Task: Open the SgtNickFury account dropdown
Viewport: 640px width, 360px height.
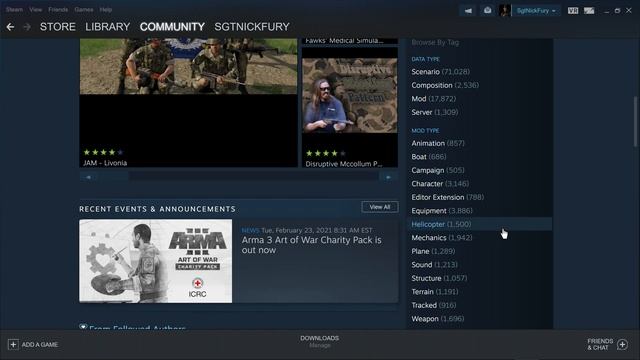Action: tap(536, 11)
